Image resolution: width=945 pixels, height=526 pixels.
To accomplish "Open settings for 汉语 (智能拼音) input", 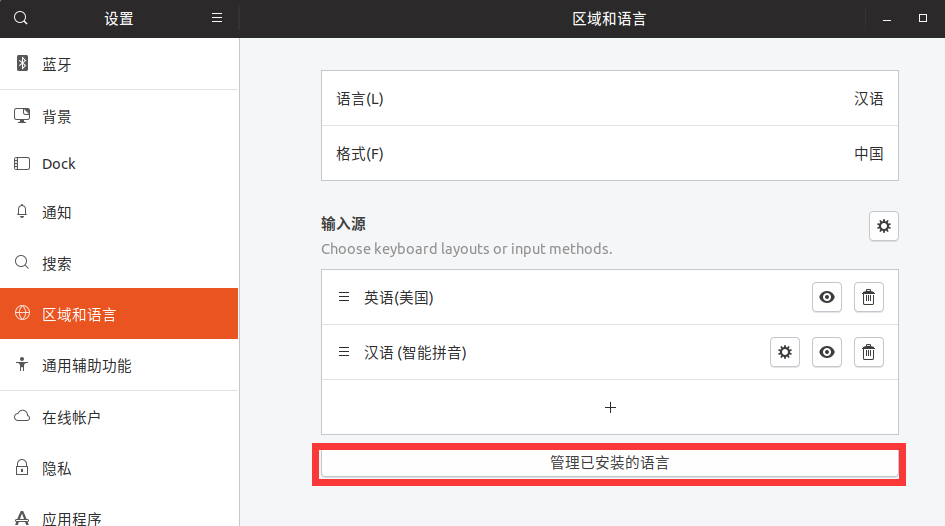I will [785, 352].
